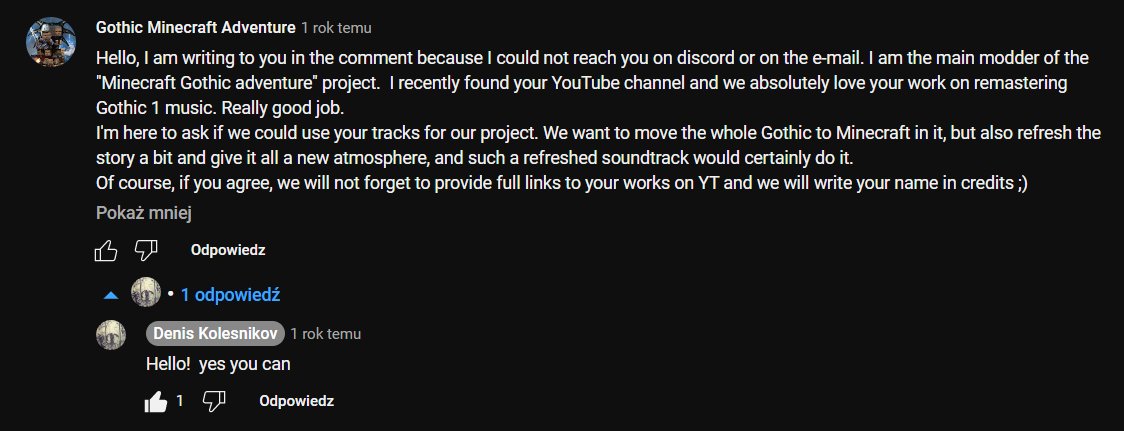Toggle the thumbs-up on Denis Kolesnikov's reply
The image size is (1124, 431).
156,401
